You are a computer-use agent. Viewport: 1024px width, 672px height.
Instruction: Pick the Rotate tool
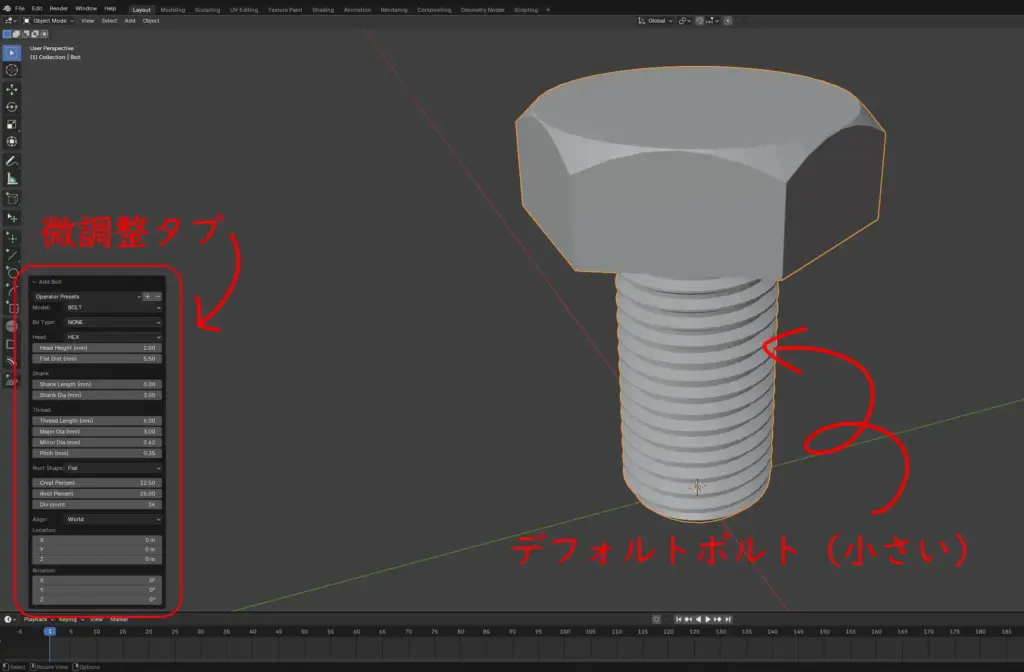pyautogui.click(x=12, y=107)
